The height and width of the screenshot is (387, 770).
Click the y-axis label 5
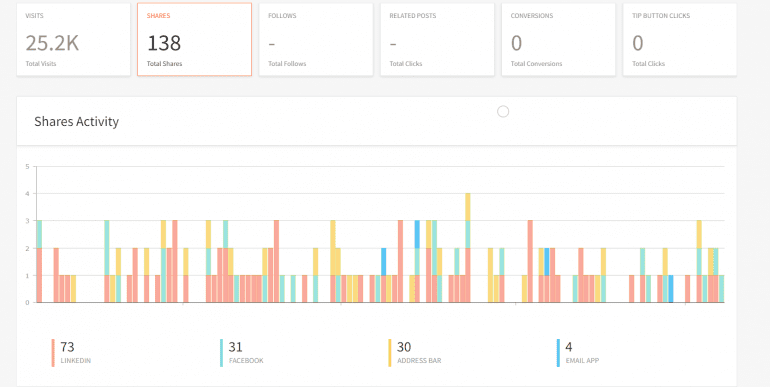click(28, 166)
